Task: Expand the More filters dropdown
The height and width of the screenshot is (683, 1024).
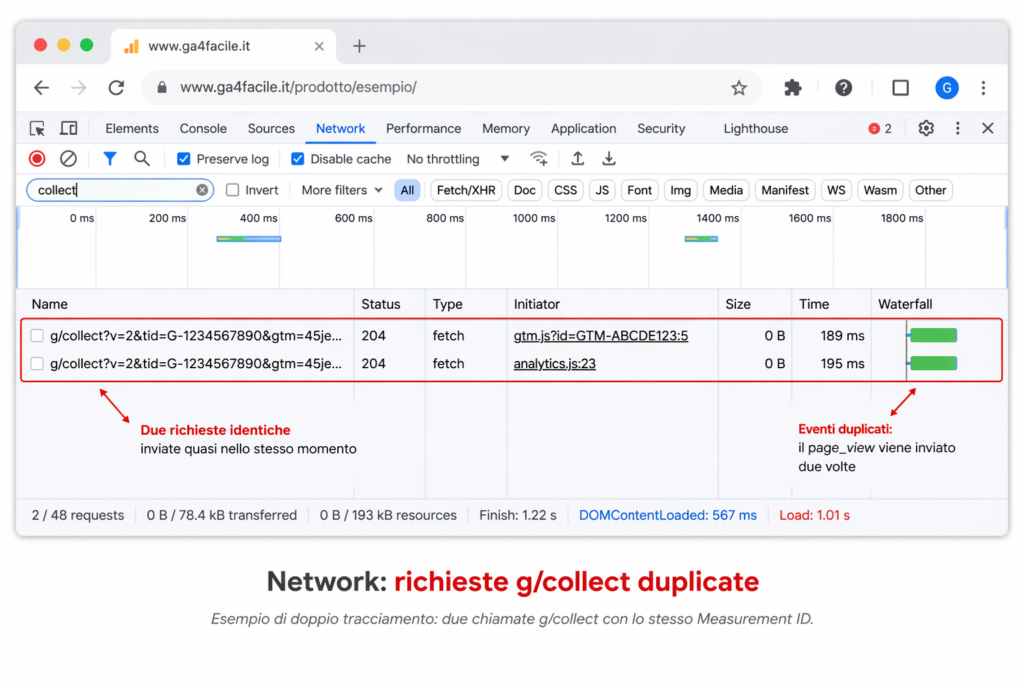Action: [342, 190]
